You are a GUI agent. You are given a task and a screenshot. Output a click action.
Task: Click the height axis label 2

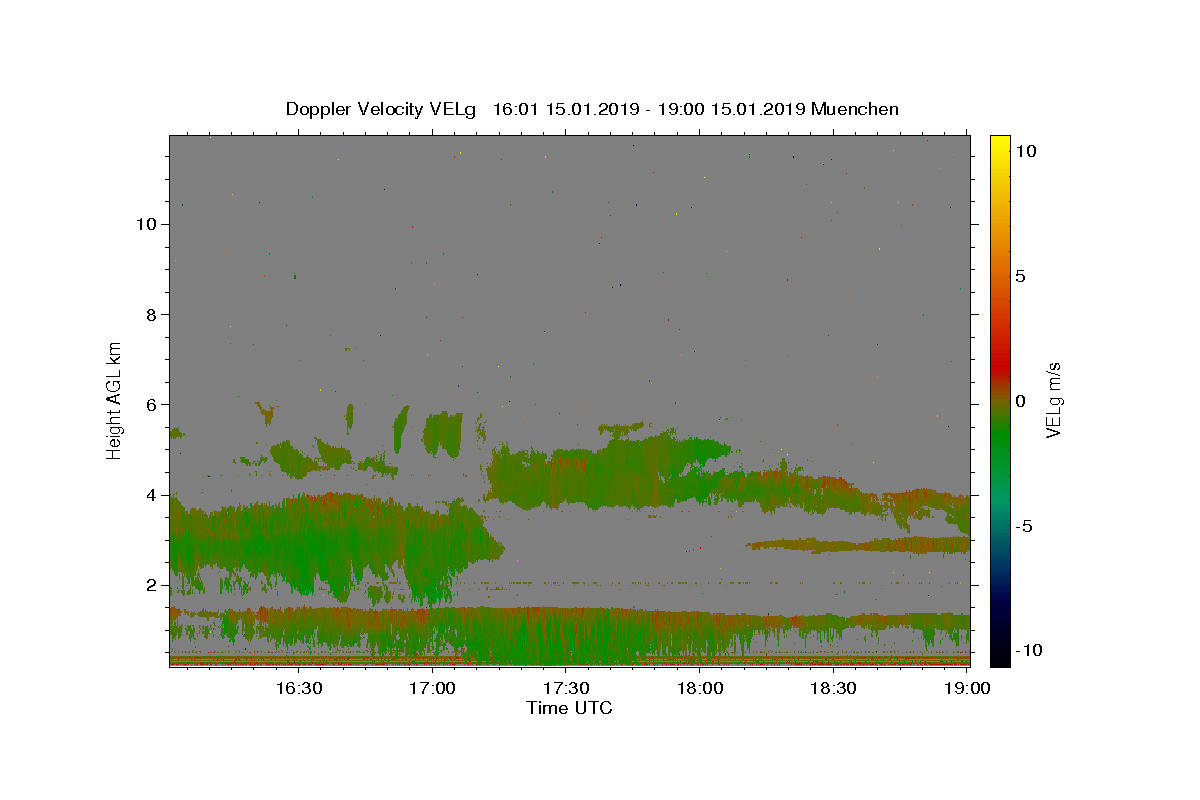pos(152,585)
